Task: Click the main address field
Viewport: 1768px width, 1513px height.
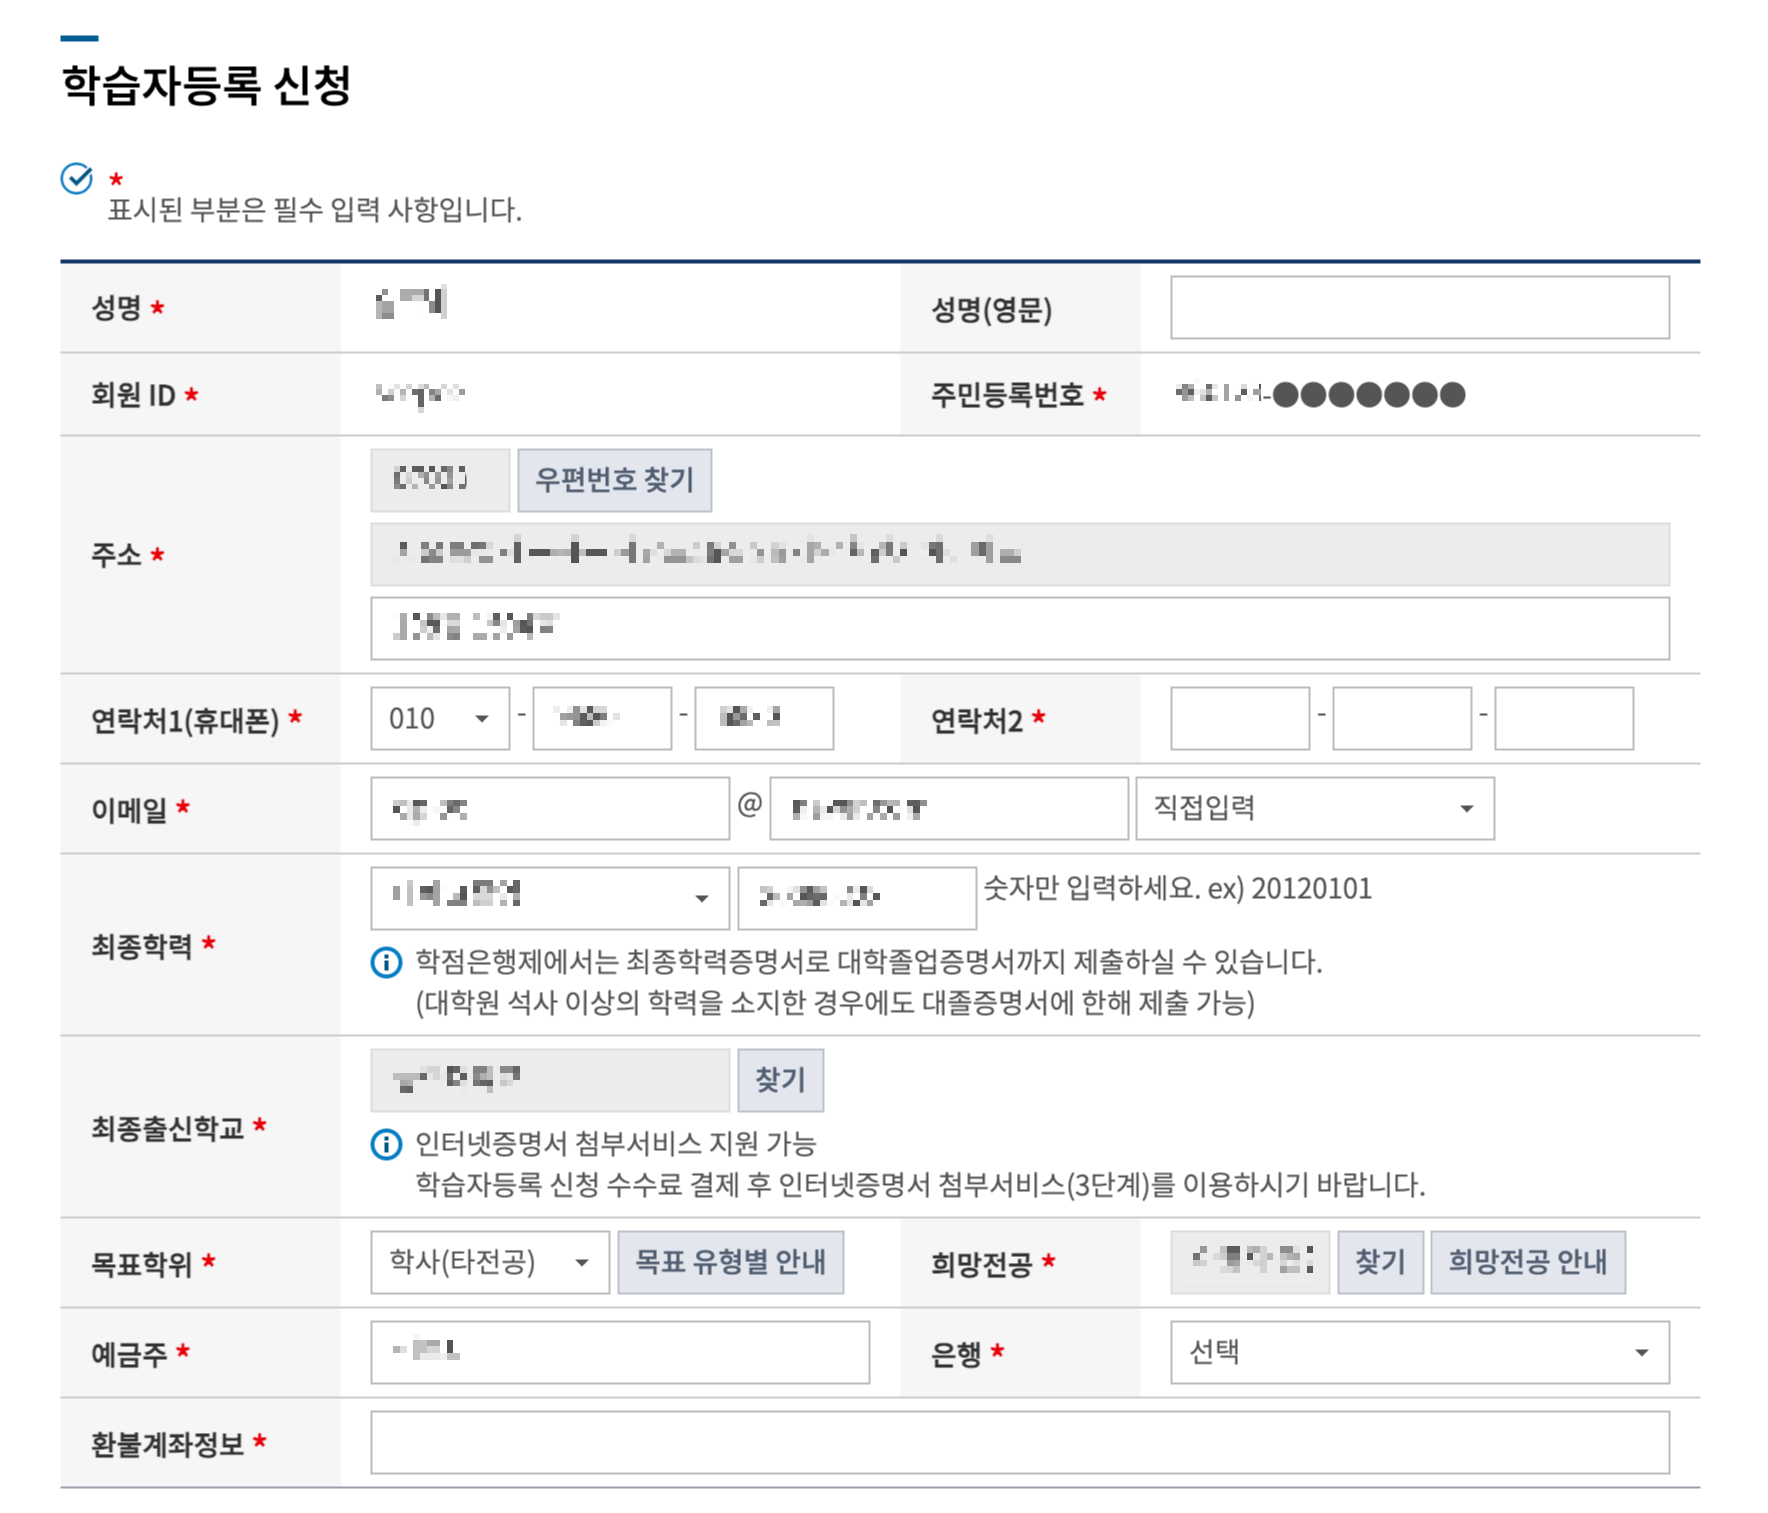Action: [1020, 554]
